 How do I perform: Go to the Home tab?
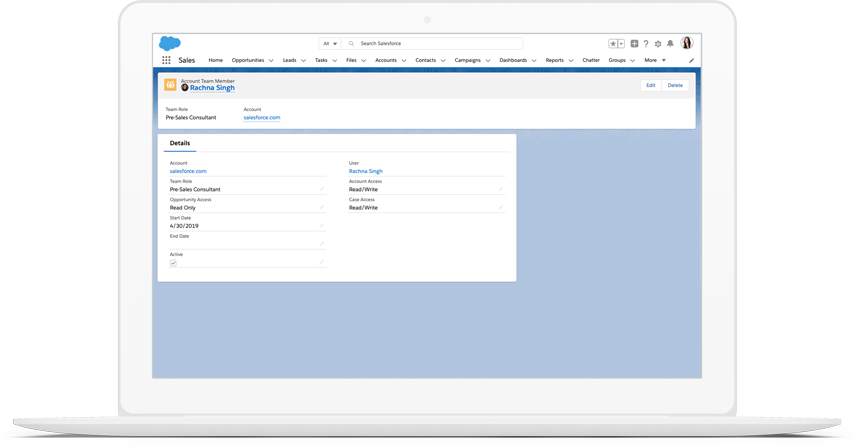(215, 60)
